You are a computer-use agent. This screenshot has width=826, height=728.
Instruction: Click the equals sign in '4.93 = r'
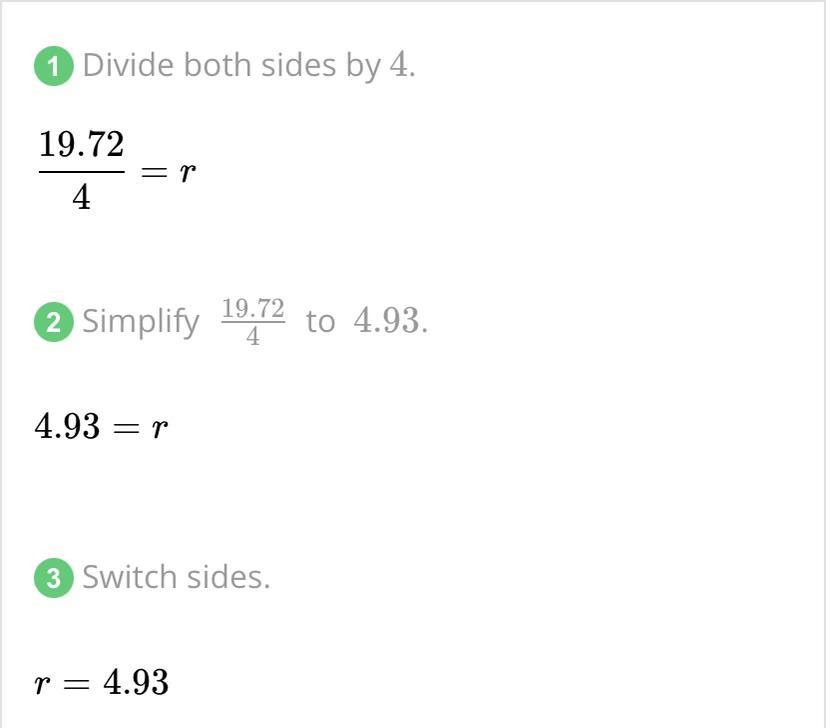(x=126, y=428)
